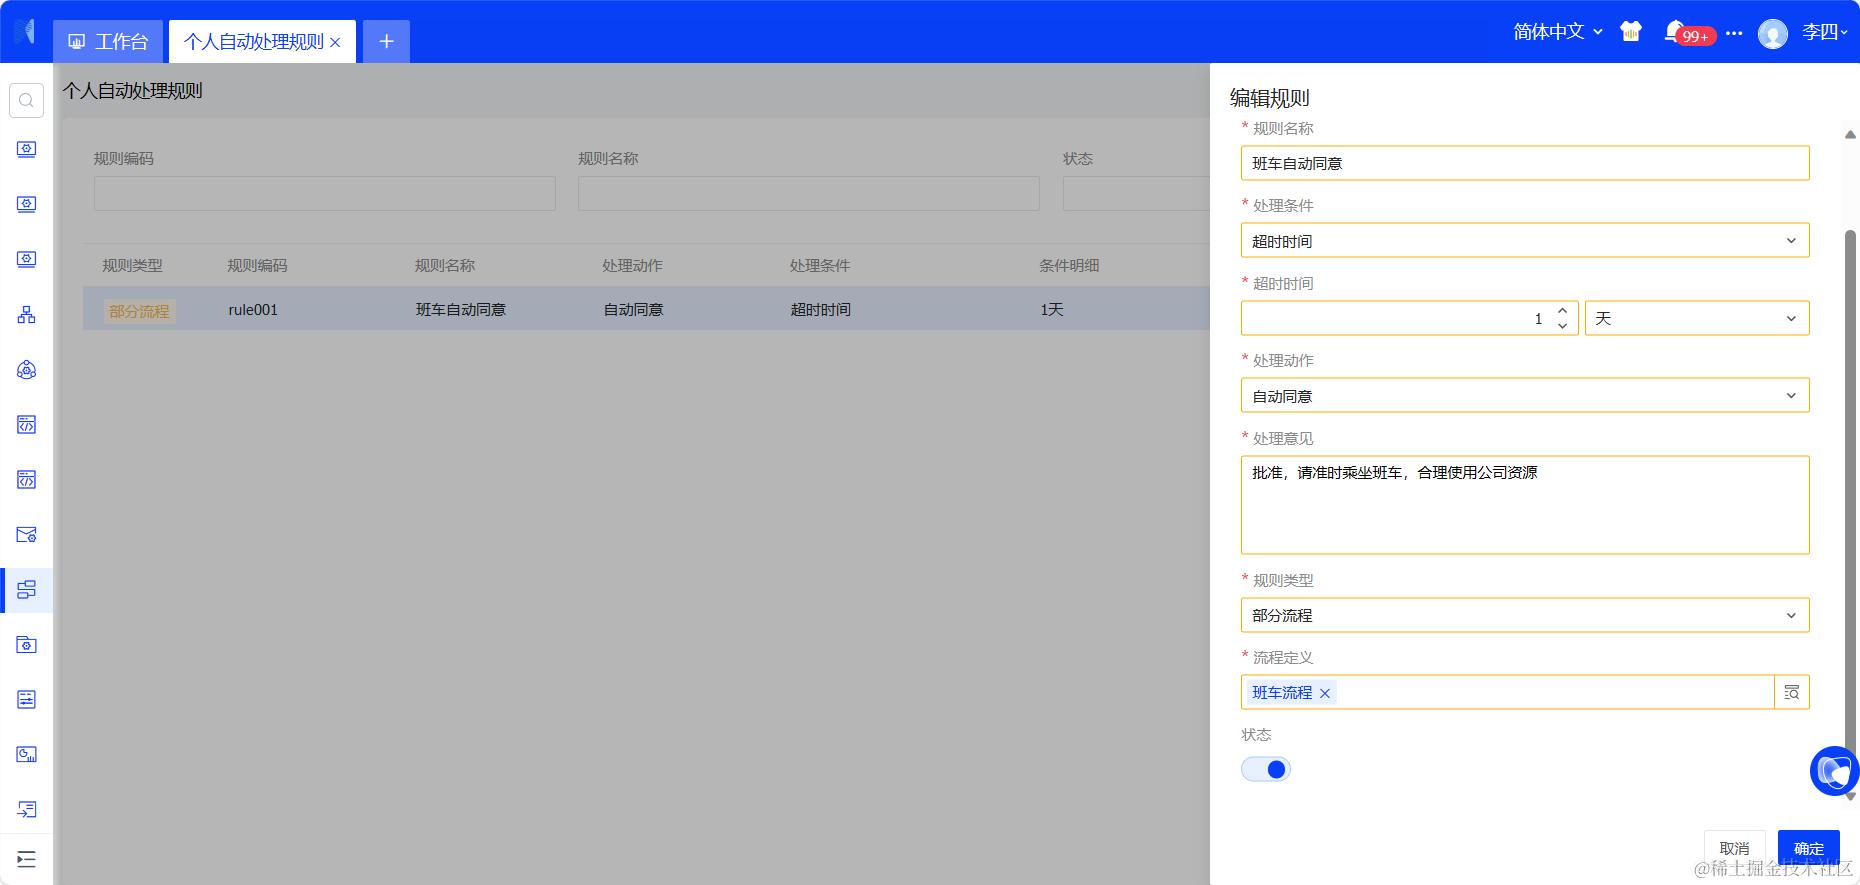
Task: Click the 处理意见 text area
Action: click(1525, 505)
